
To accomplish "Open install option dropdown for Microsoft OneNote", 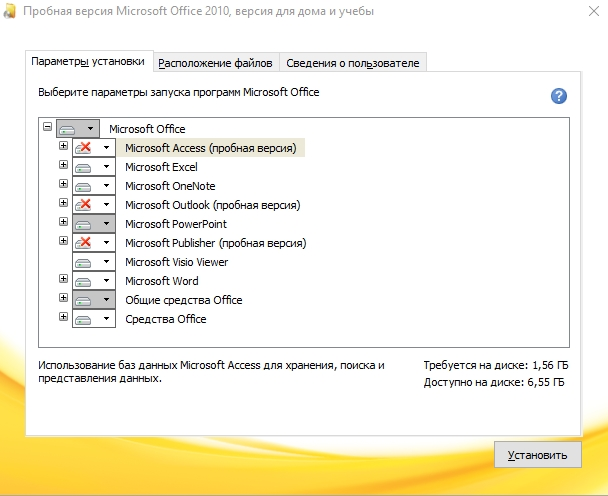I will click(94, 185).
